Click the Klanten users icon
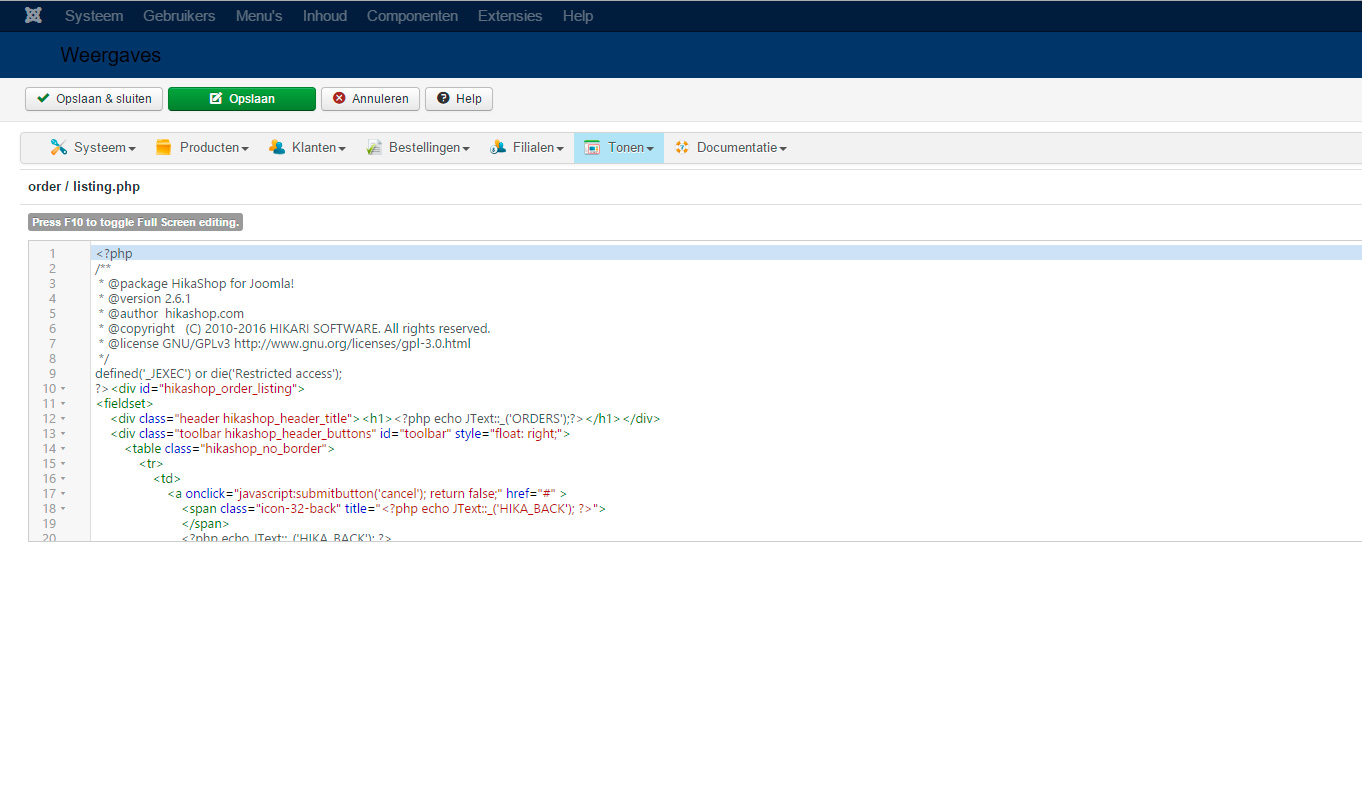 tap(277, 148)
